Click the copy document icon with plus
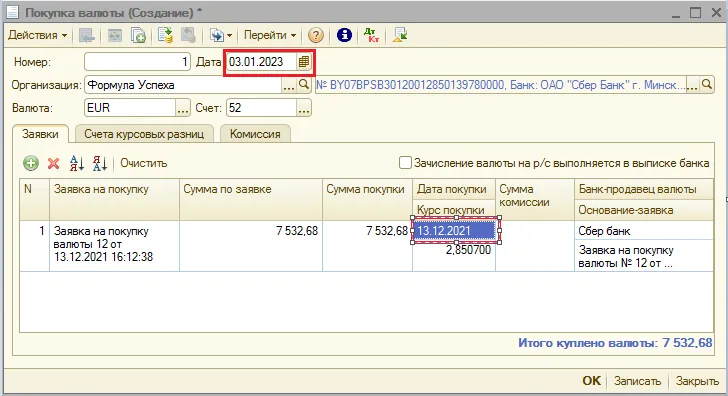The height and width of the screenshot is (396, 728). pos(138,35)
